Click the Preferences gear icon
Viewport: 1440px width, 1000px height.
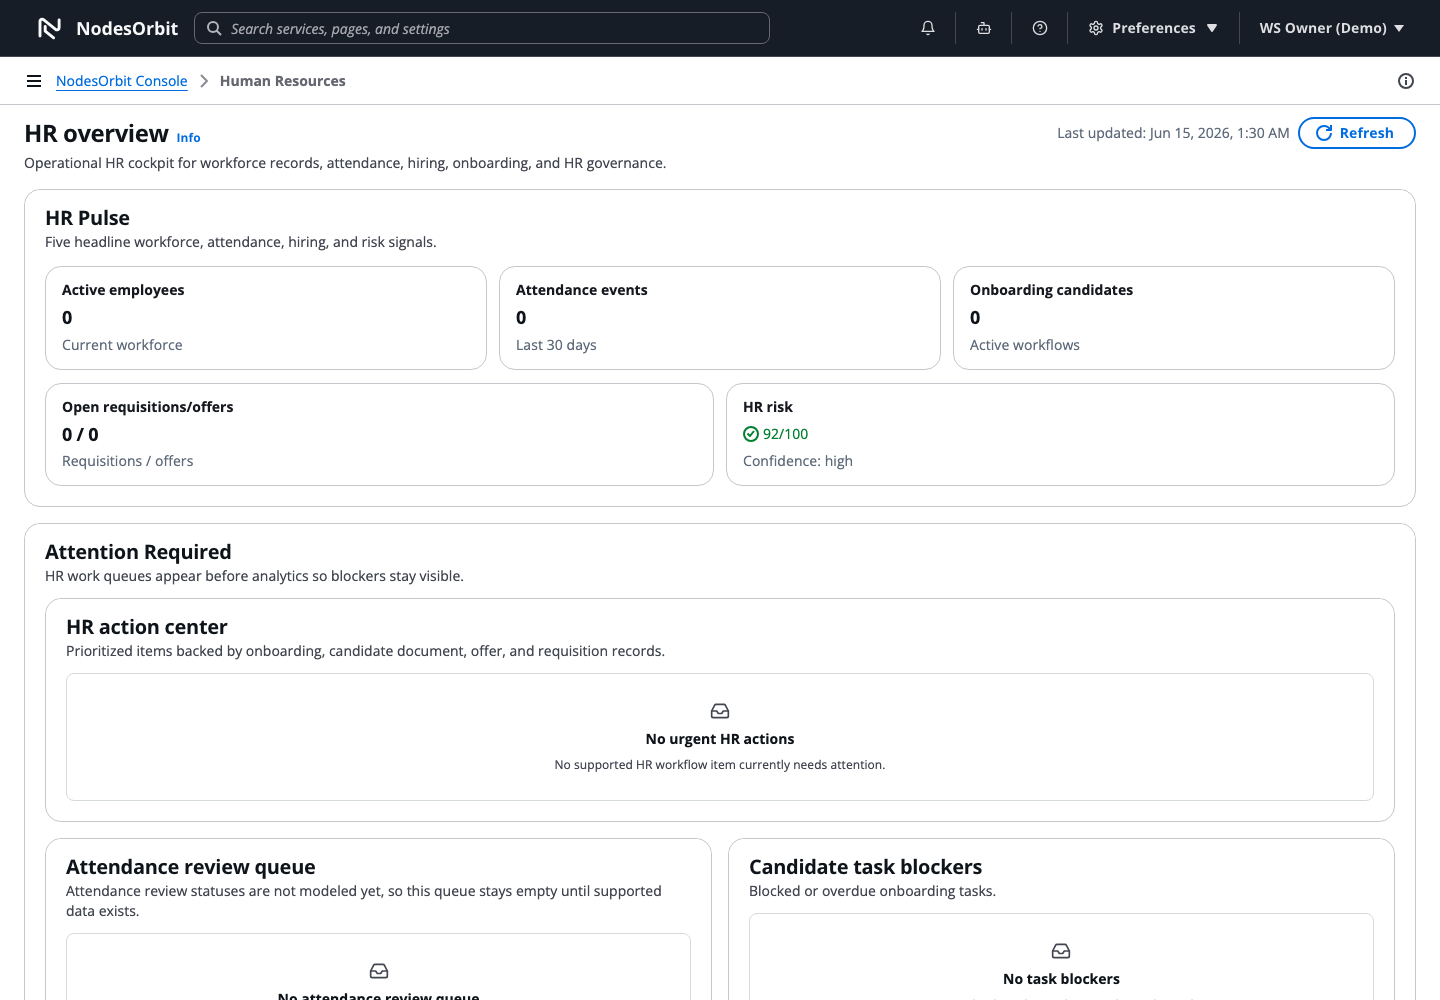click(x=1096, y=28)
